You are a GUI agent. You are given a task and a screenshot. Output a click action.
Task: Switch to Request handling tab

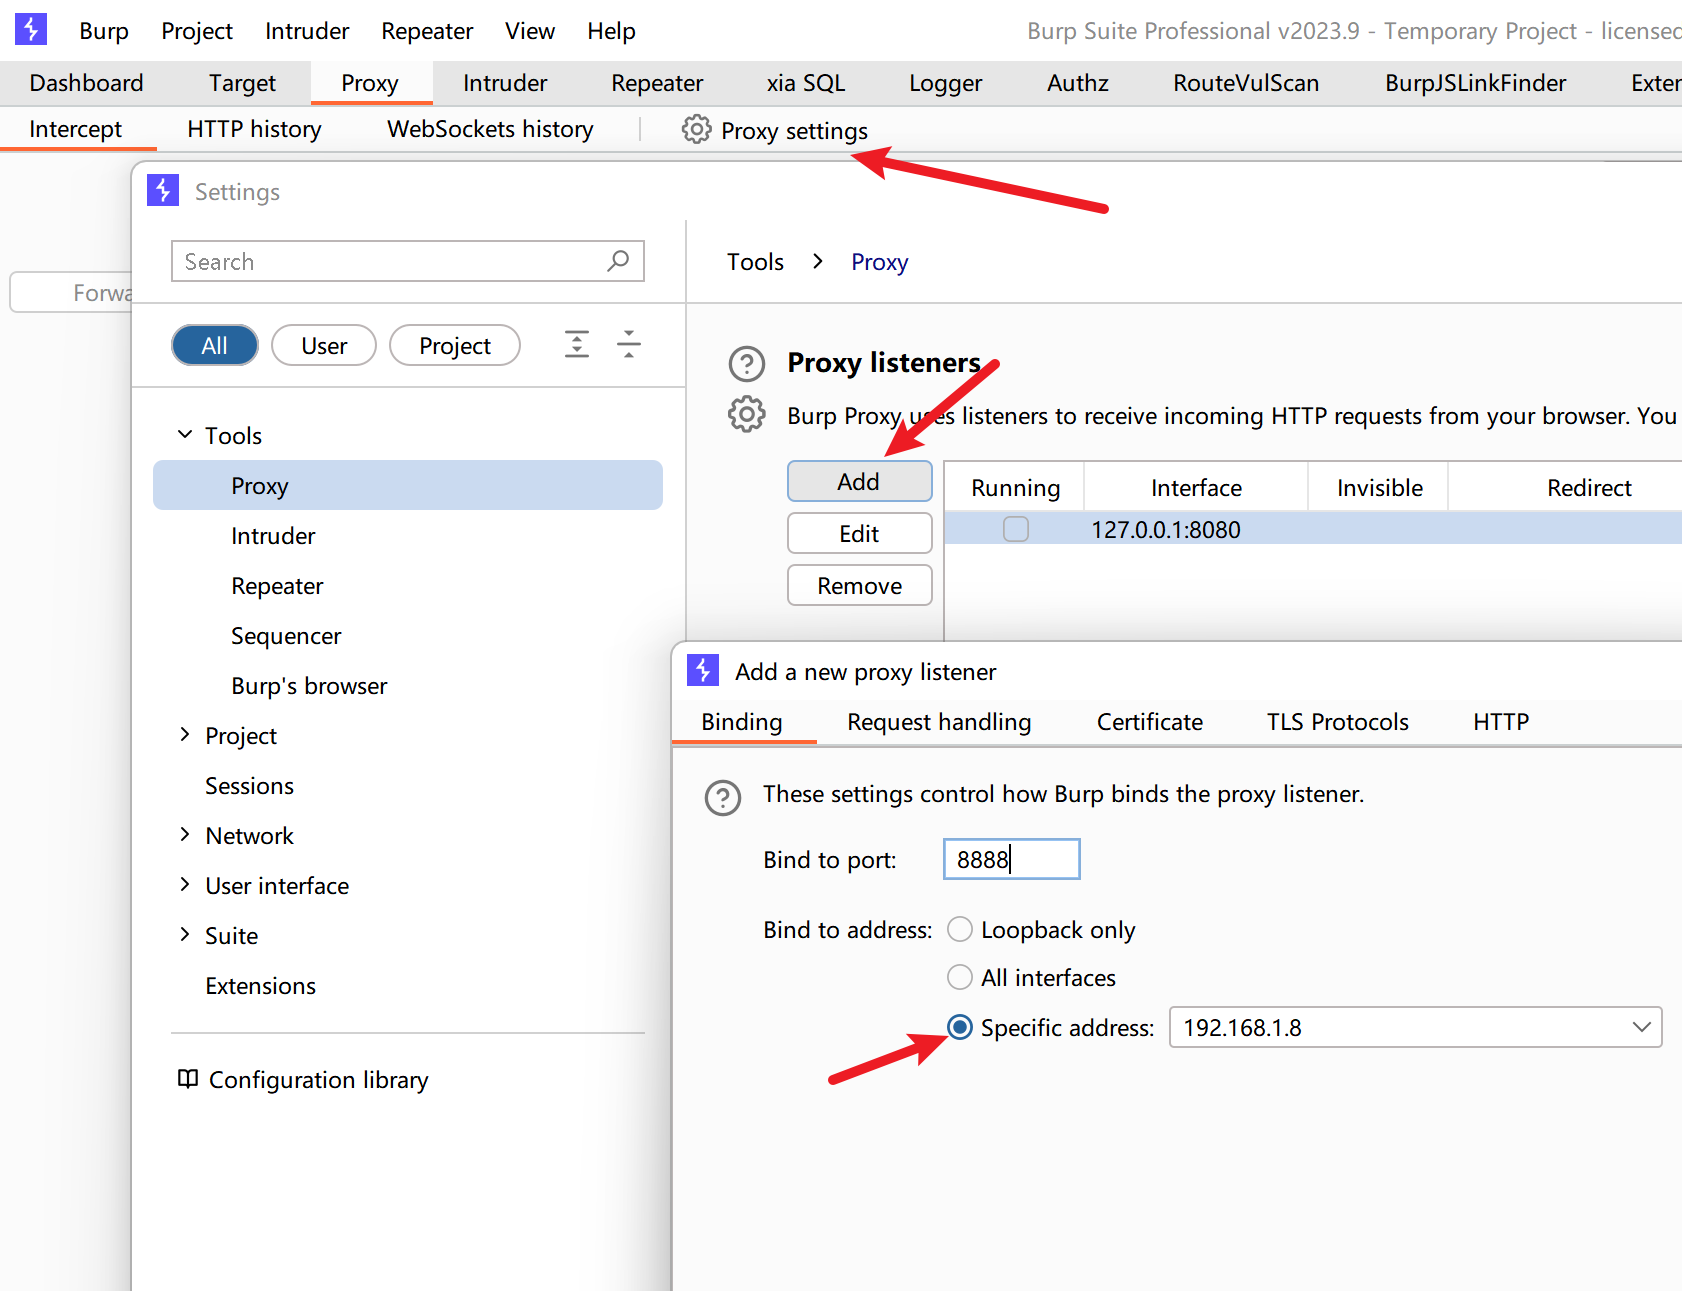939,722
